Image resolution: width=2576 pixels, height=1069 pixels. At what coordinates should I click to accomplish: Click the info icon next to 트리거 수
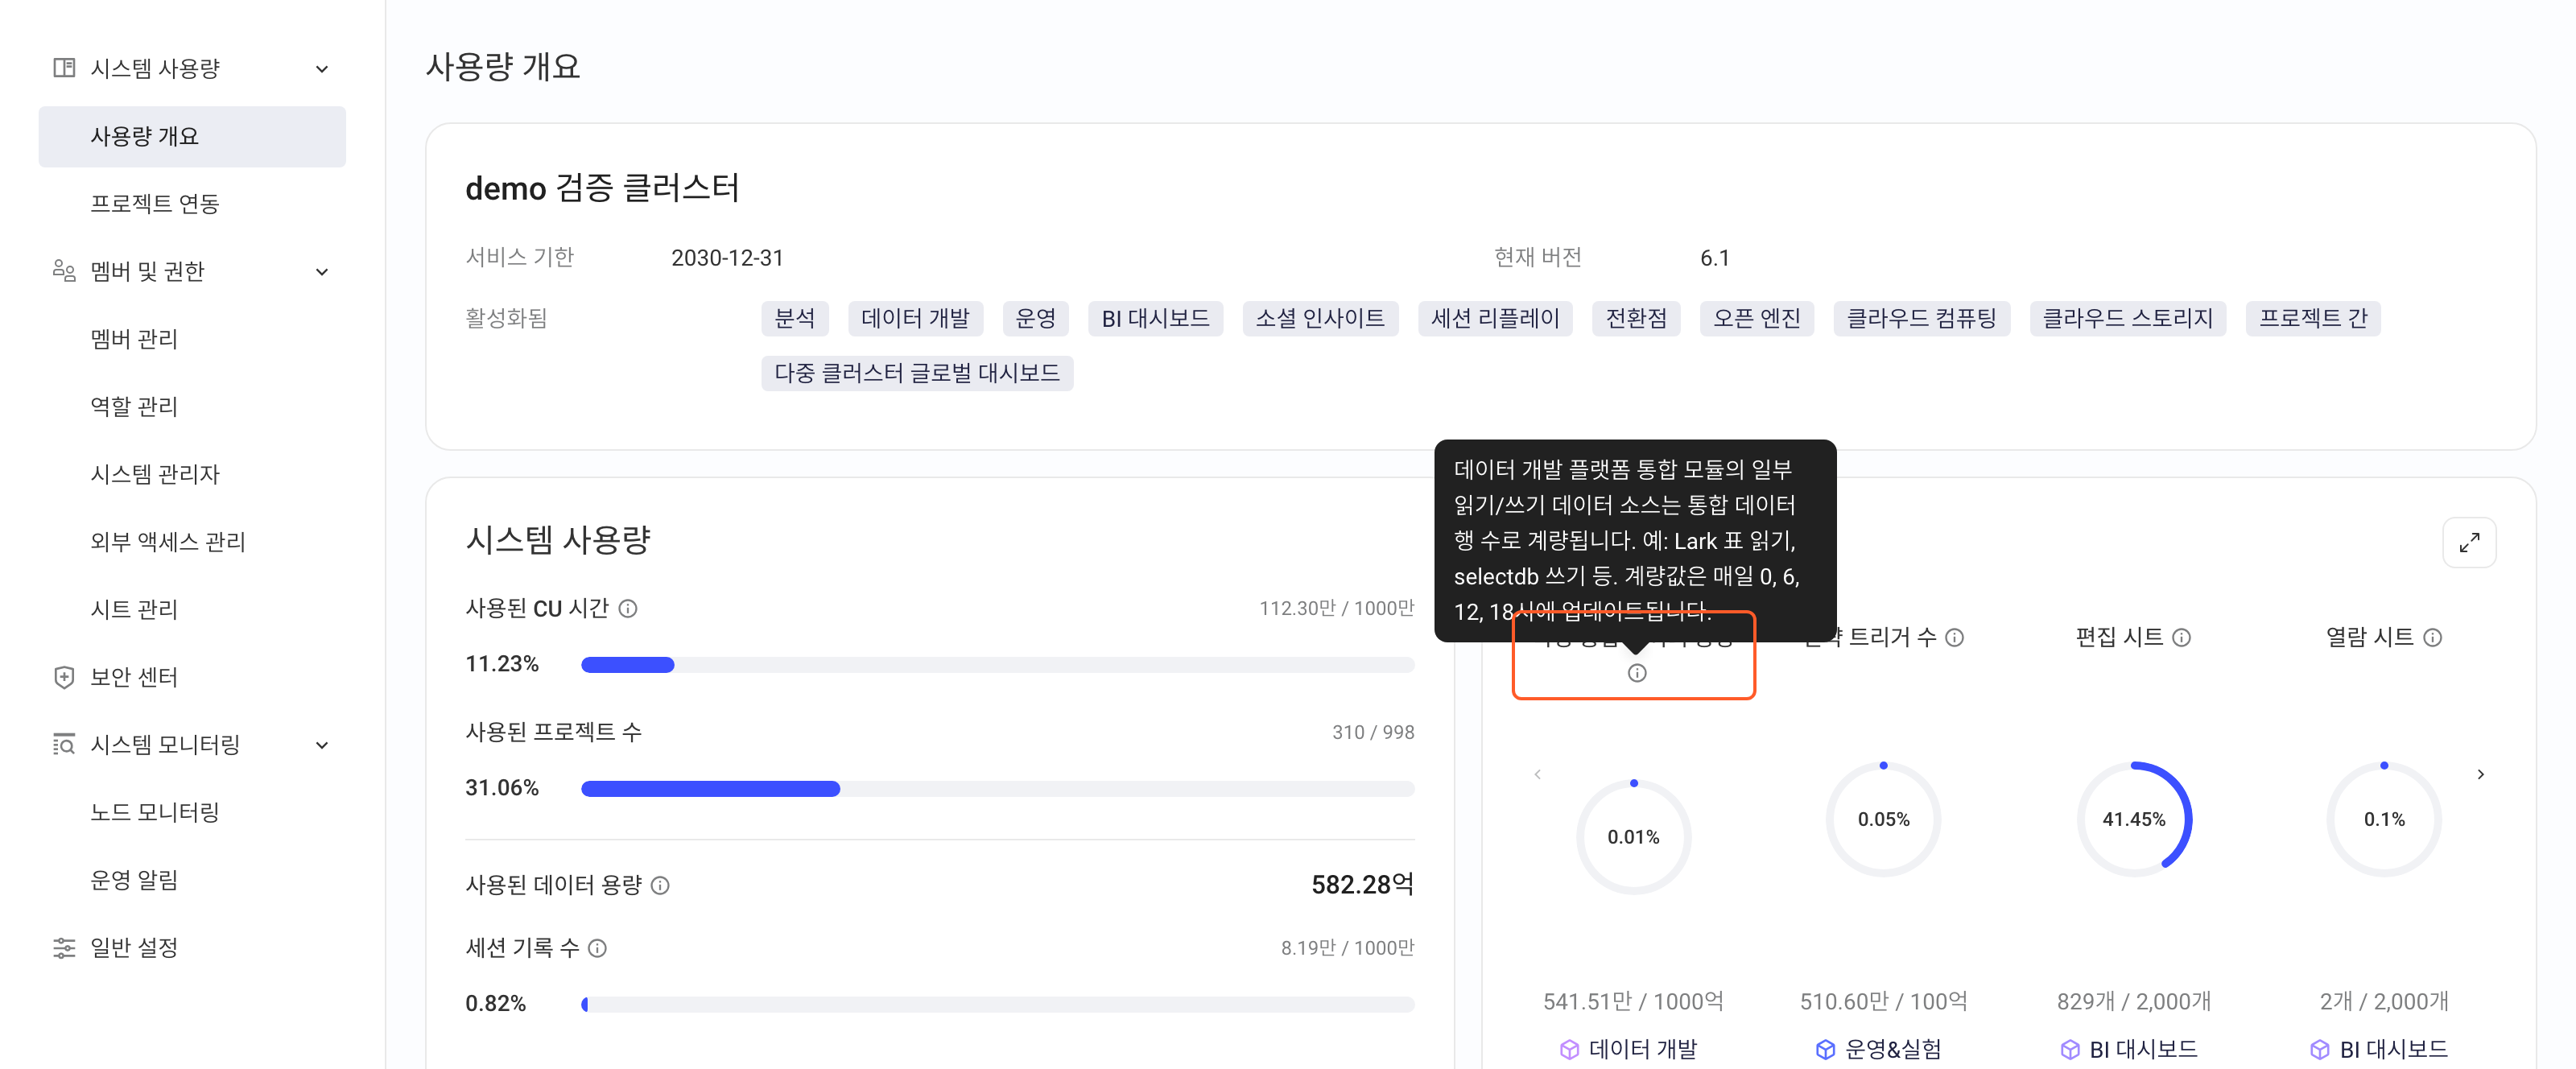pos(1955,637)
